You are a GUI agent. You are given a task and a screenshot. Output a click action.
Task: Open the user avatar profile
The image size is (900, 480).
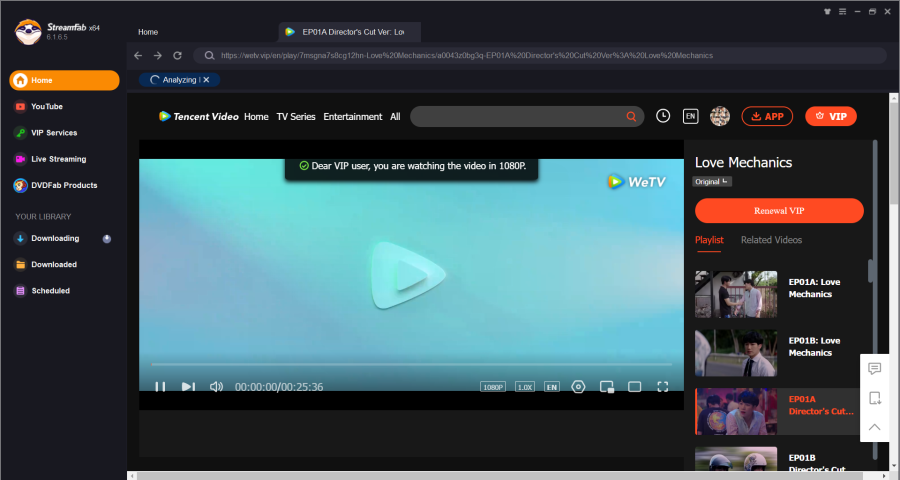[x=720, y=116]
